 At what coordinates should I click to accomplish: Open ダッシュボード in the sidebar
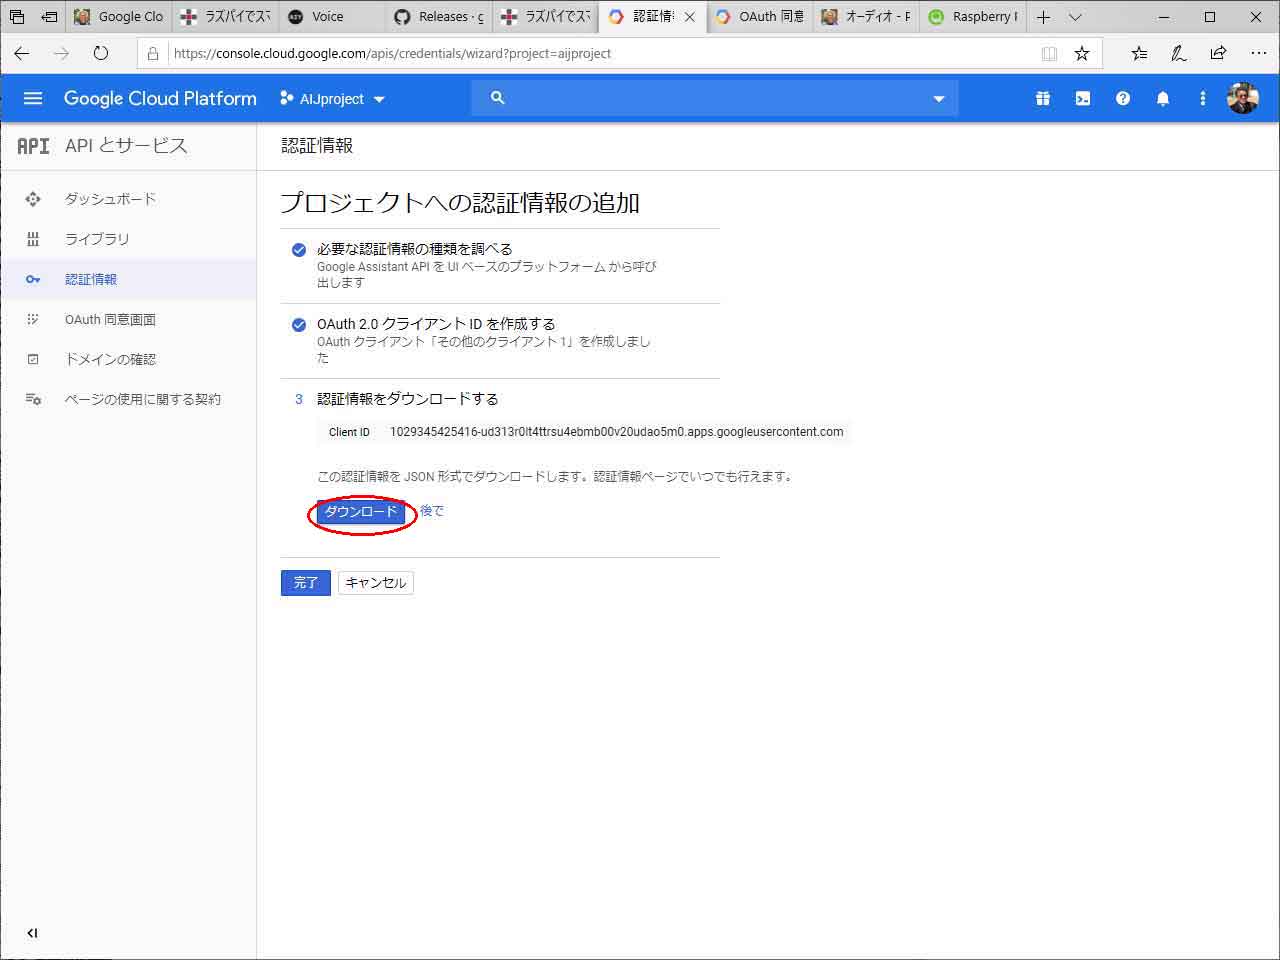pos(110,199)
